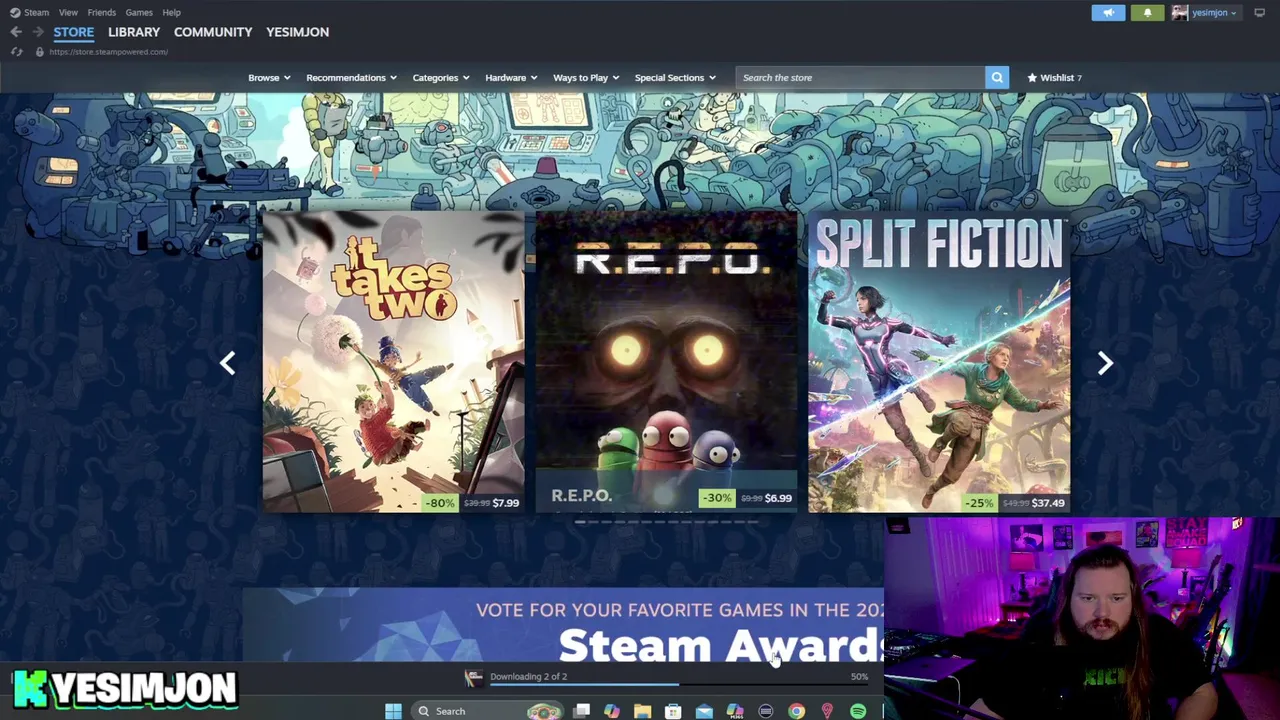The height and width of the screenshot is (720, 1280).
Task: Open Microsoft Store from the taskbar
Action: (673, 711)
